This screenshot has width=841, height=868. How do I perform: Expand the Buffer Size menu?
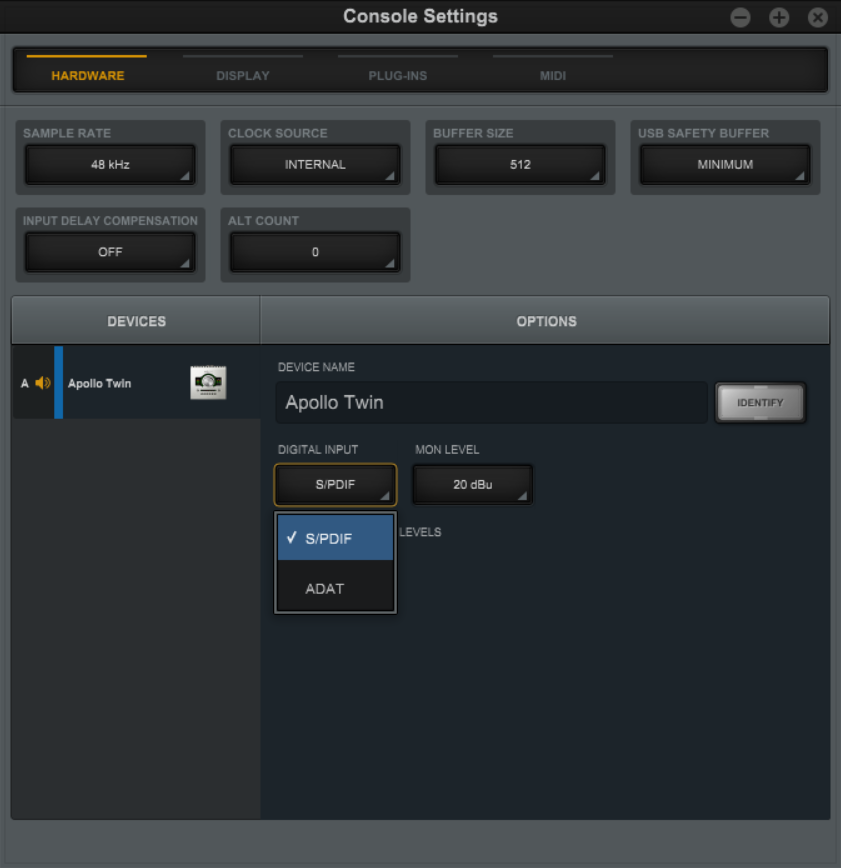click(520, 165)
